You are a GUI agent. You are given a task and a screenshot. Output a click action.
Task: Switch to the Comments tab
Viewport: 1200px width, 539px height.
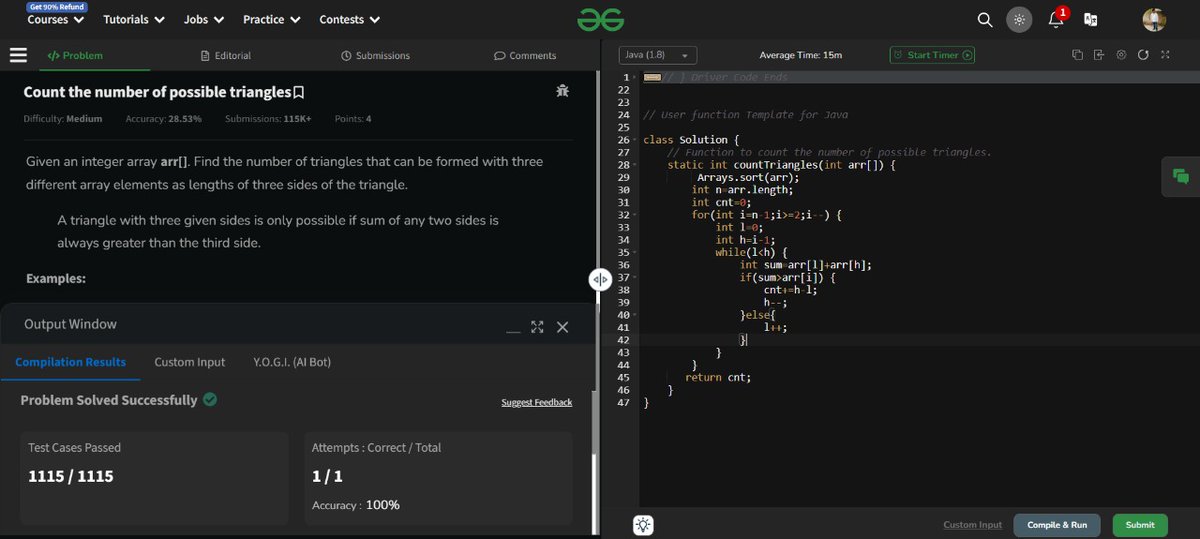(525, 56)
